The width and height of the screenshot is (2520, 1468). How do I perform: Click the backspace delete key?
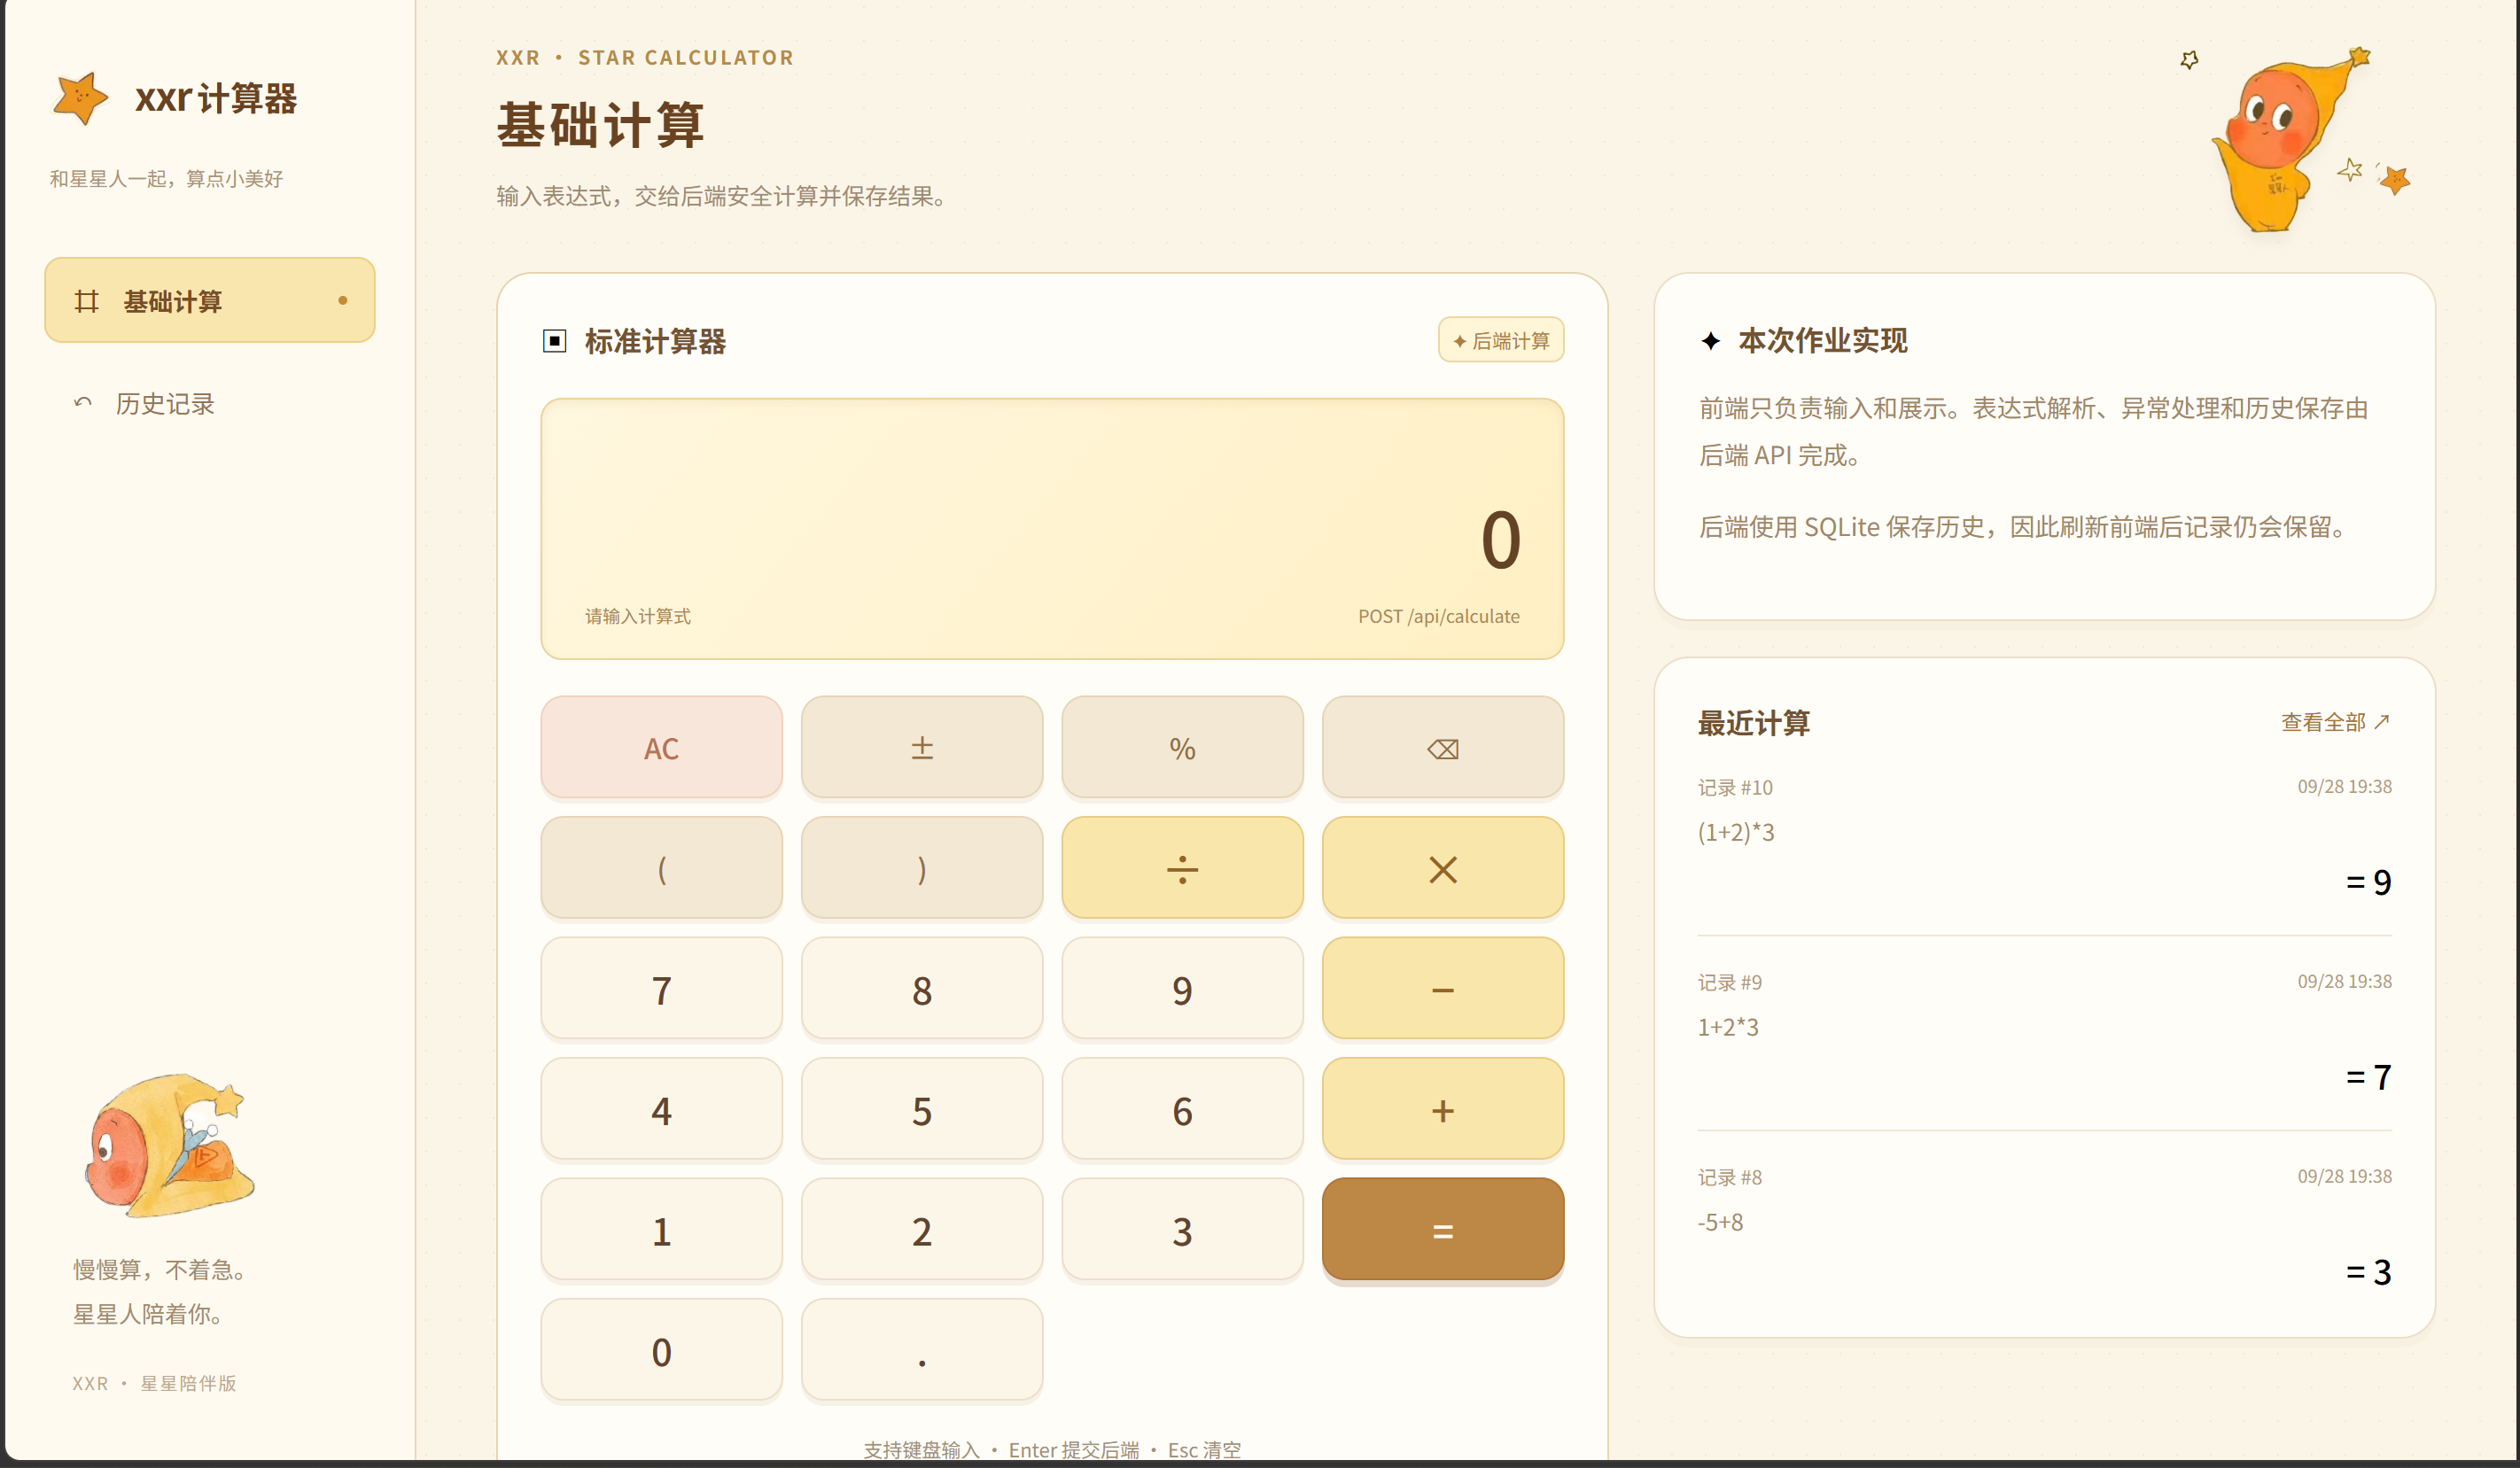pos(1442,748)
